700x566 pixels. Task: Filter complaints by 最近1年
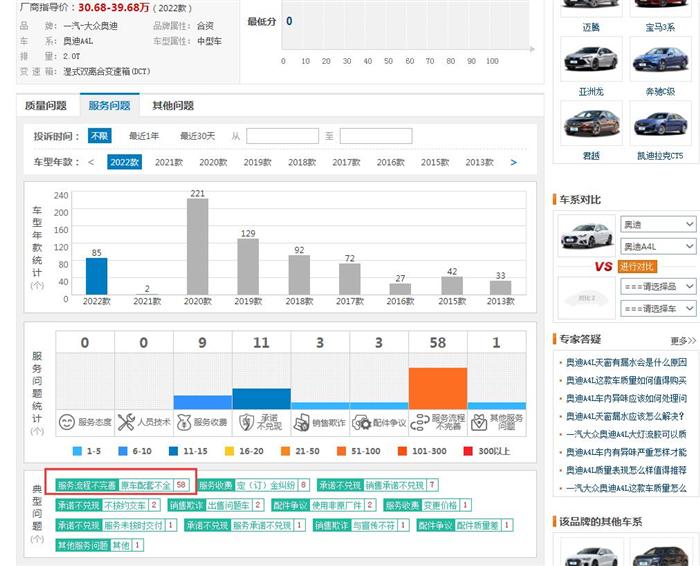144,136
